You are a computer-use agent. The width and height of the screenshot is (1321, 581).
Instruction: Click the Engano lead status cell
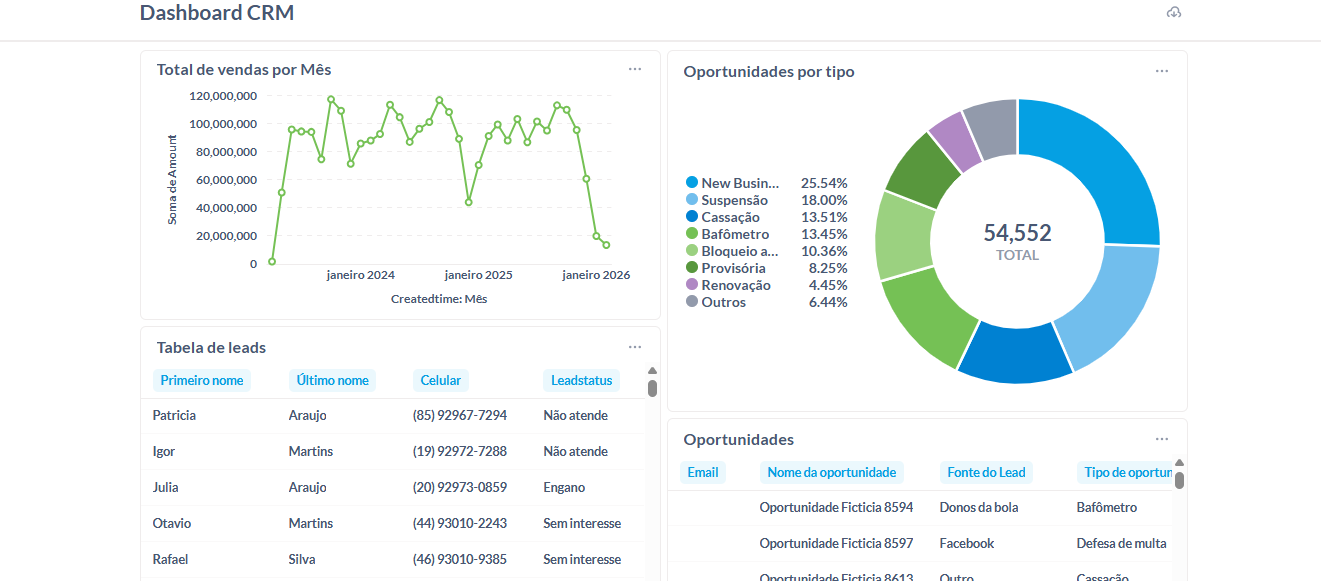565,487
